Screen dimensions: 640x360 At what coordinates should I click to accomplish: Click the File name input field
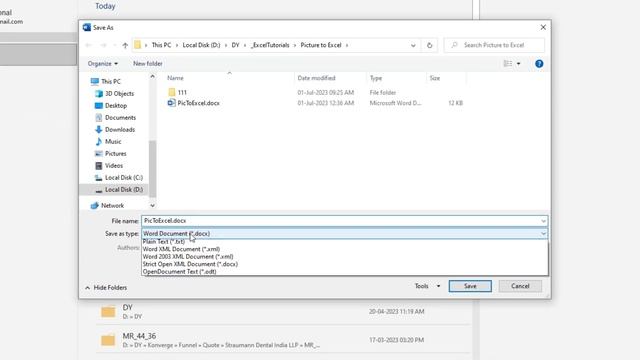pos(340,221)
